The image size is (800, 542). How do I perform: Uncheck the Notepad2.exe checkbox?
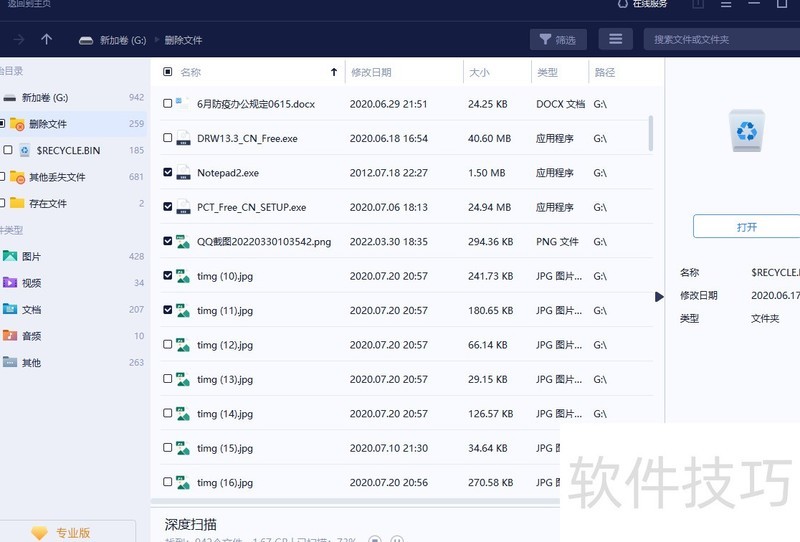(168, 173)
